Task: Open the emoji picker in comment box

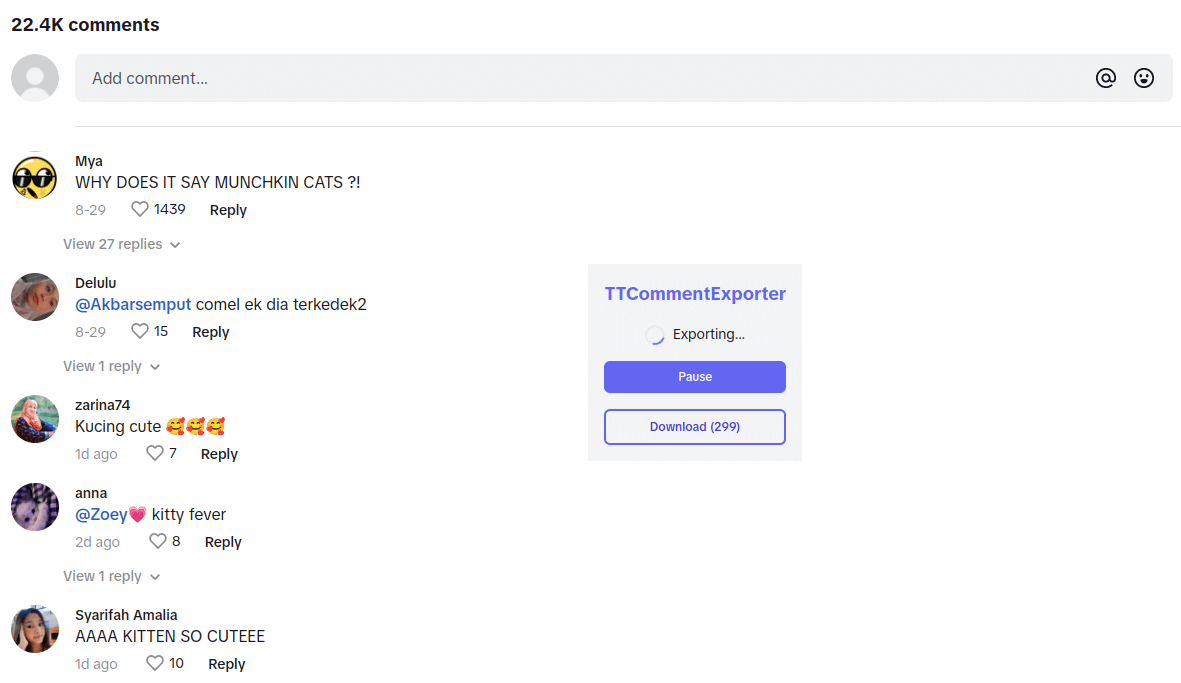Action: pyautogui.click(x=1144, y=78)
